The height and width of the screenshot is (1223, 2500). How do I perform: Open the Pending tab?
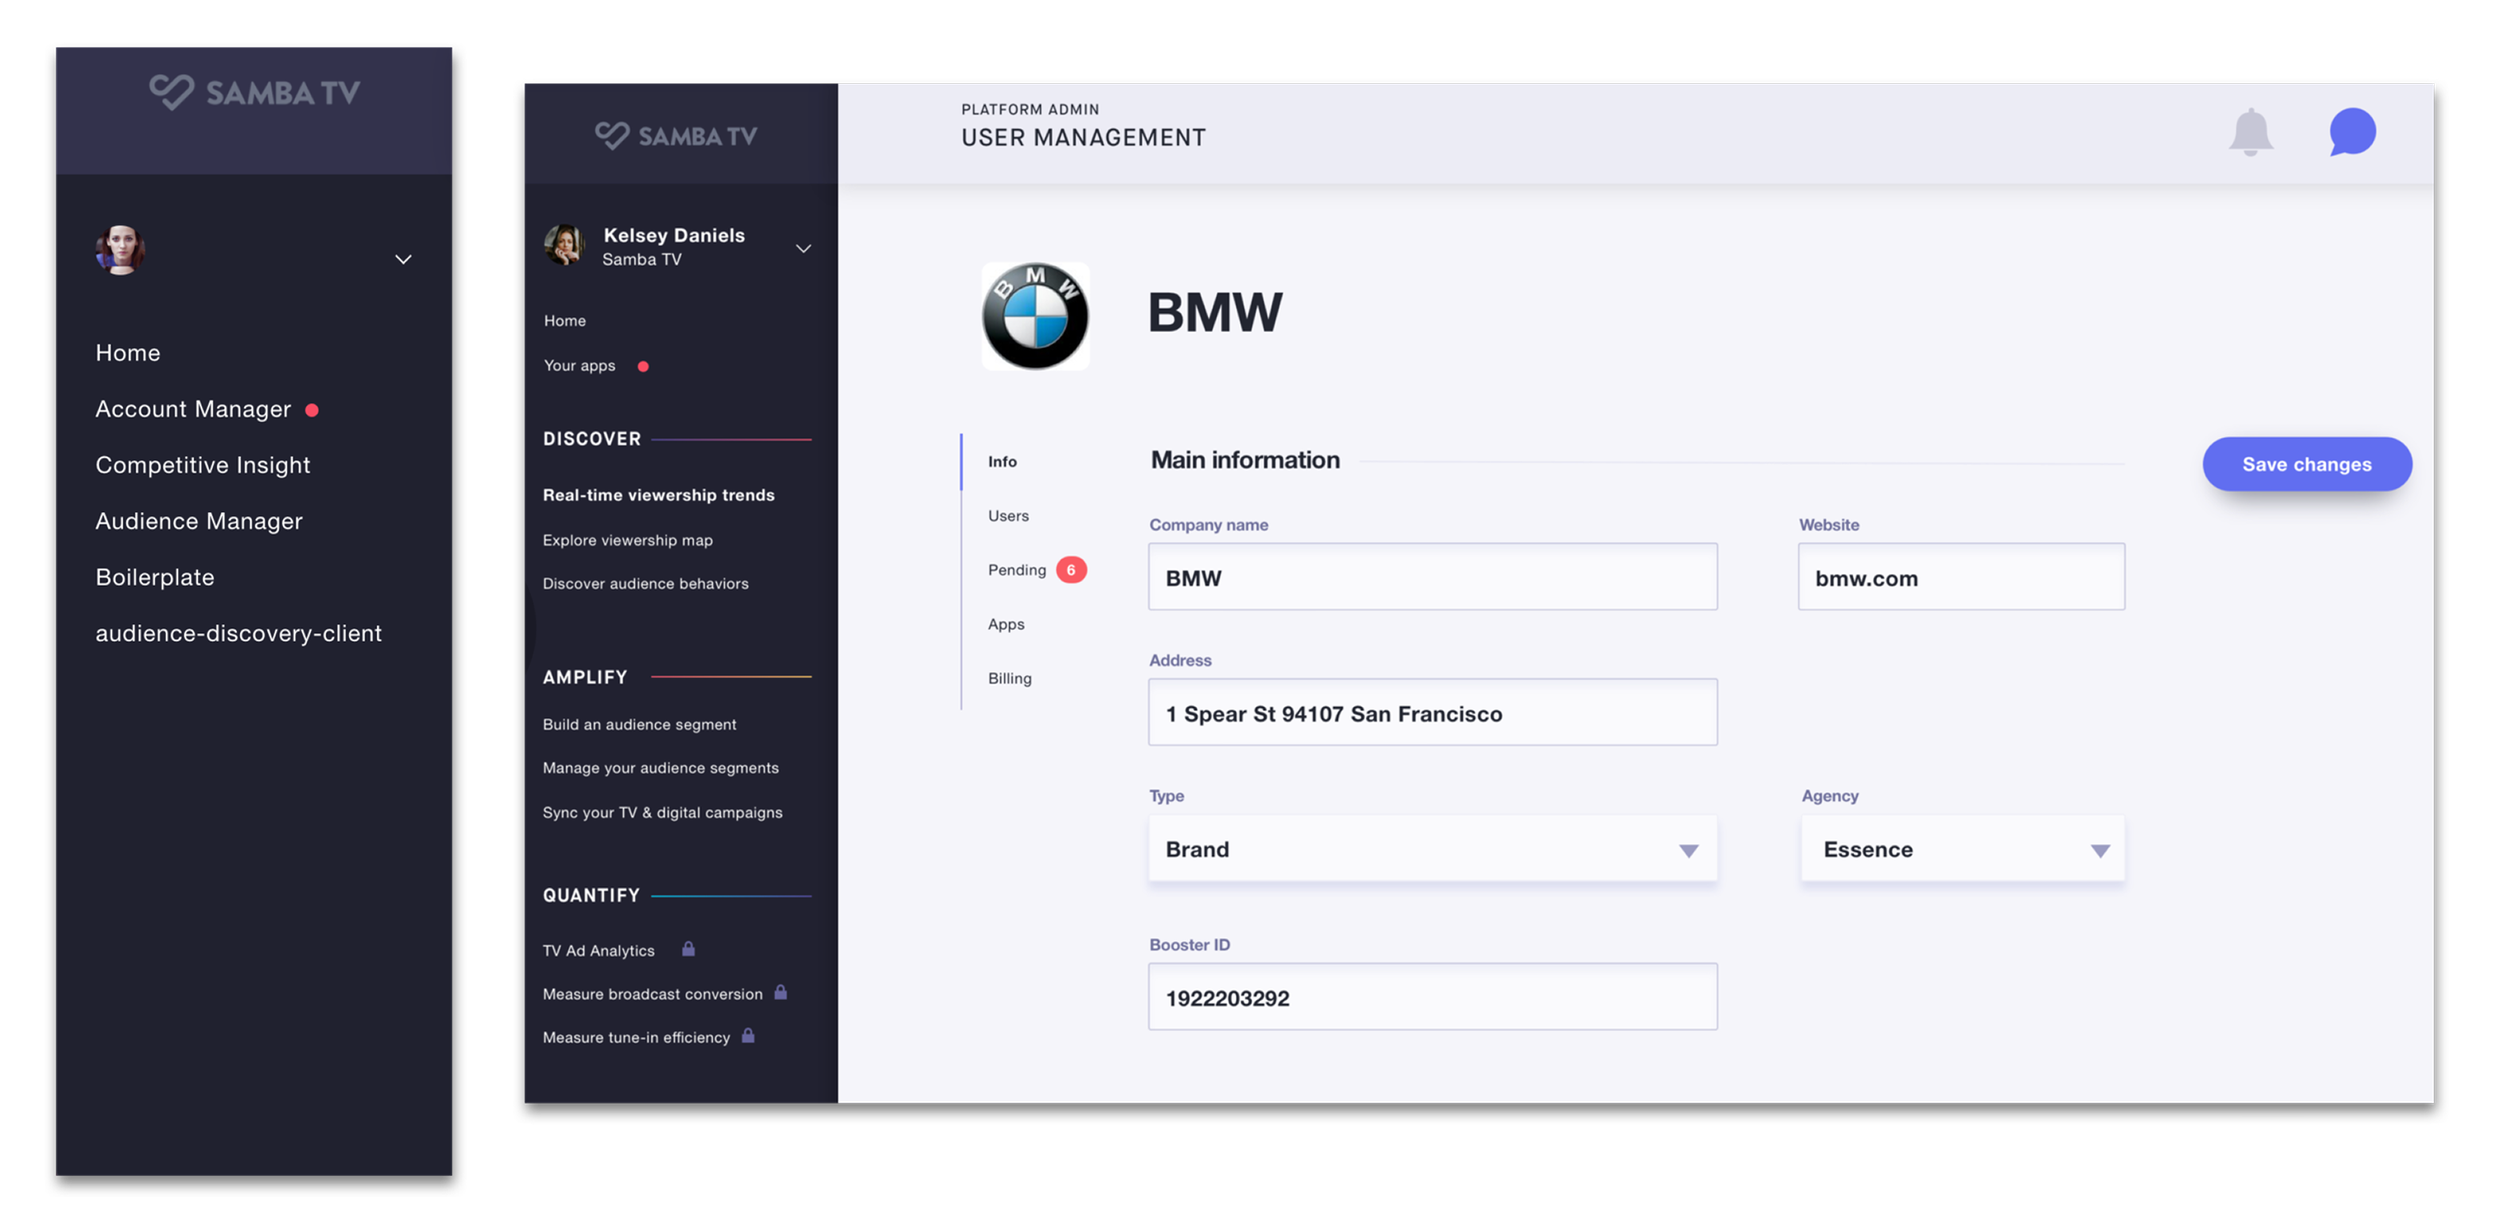1017,570
